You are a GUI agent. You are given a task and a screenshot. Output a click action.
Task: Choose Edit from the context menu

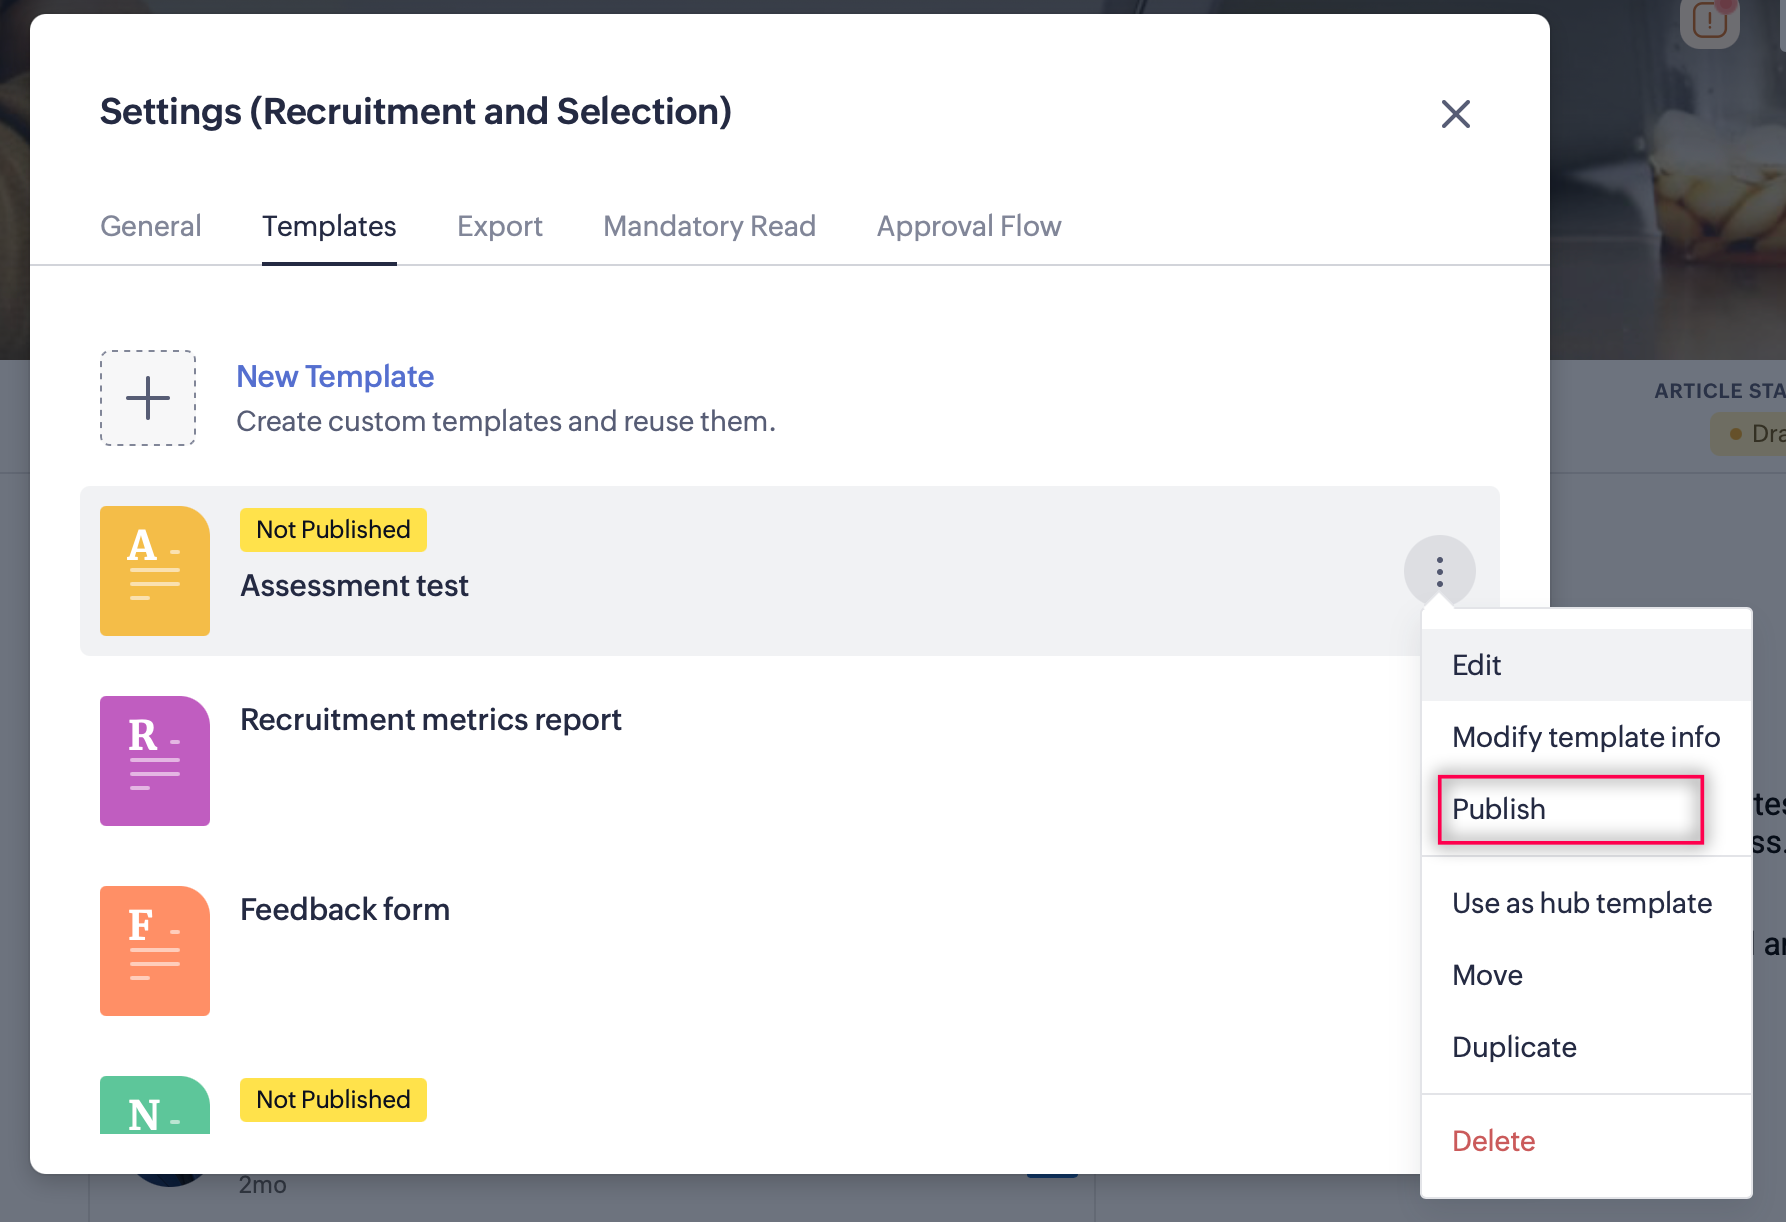pos(1477,665)
